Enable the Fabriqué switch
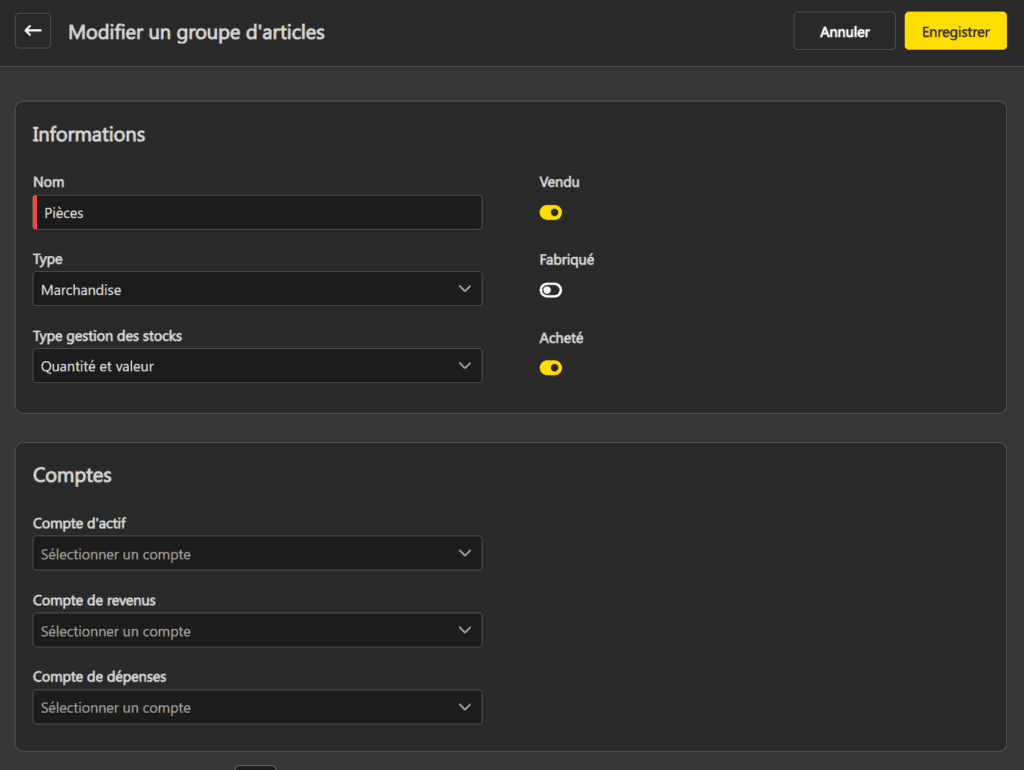The image size is (1024, 770). click(x=551, y=290)
